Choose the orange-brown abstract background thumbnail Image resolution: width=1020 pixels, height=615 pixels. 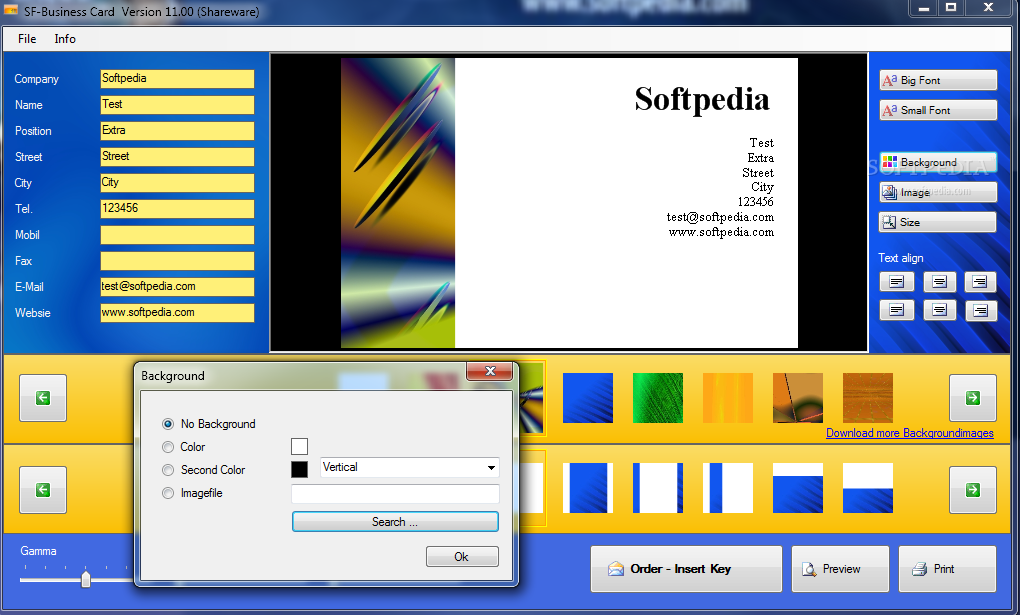(798, 398)
